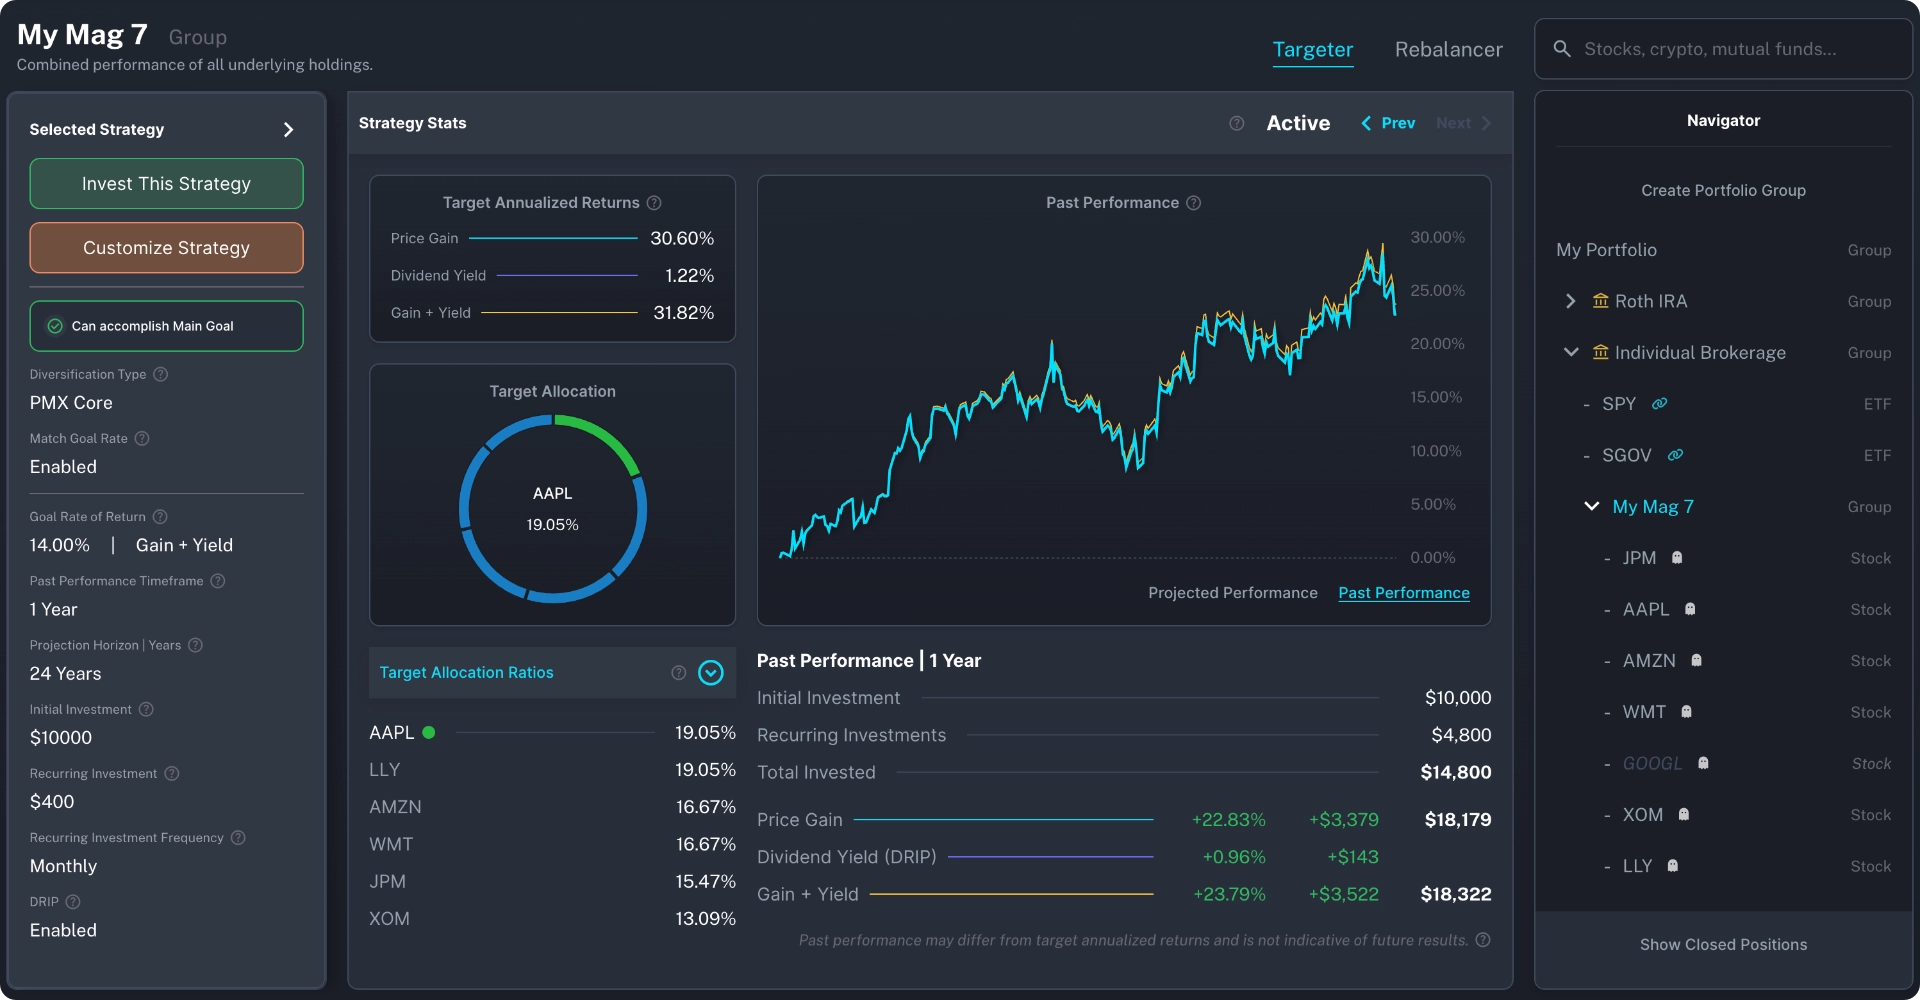Select JPM 15.47% allocation row
This screenshot has height=1000, width=1920.
[x=552, y=882]
